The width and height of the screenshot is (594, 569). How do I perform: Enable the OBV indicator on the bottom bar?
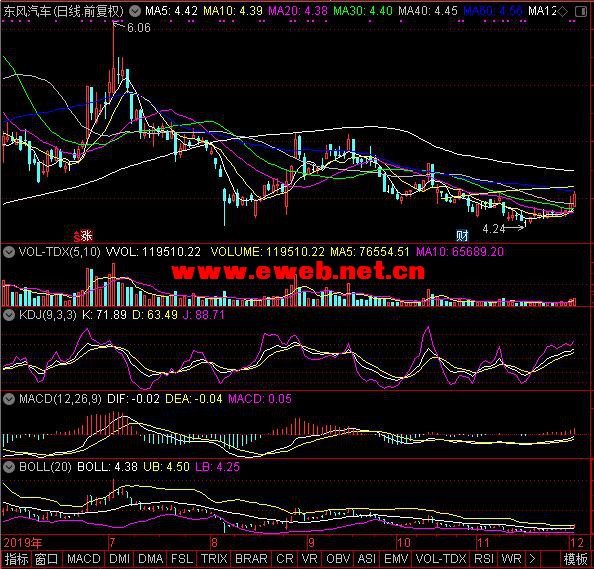tap(338, 559)
